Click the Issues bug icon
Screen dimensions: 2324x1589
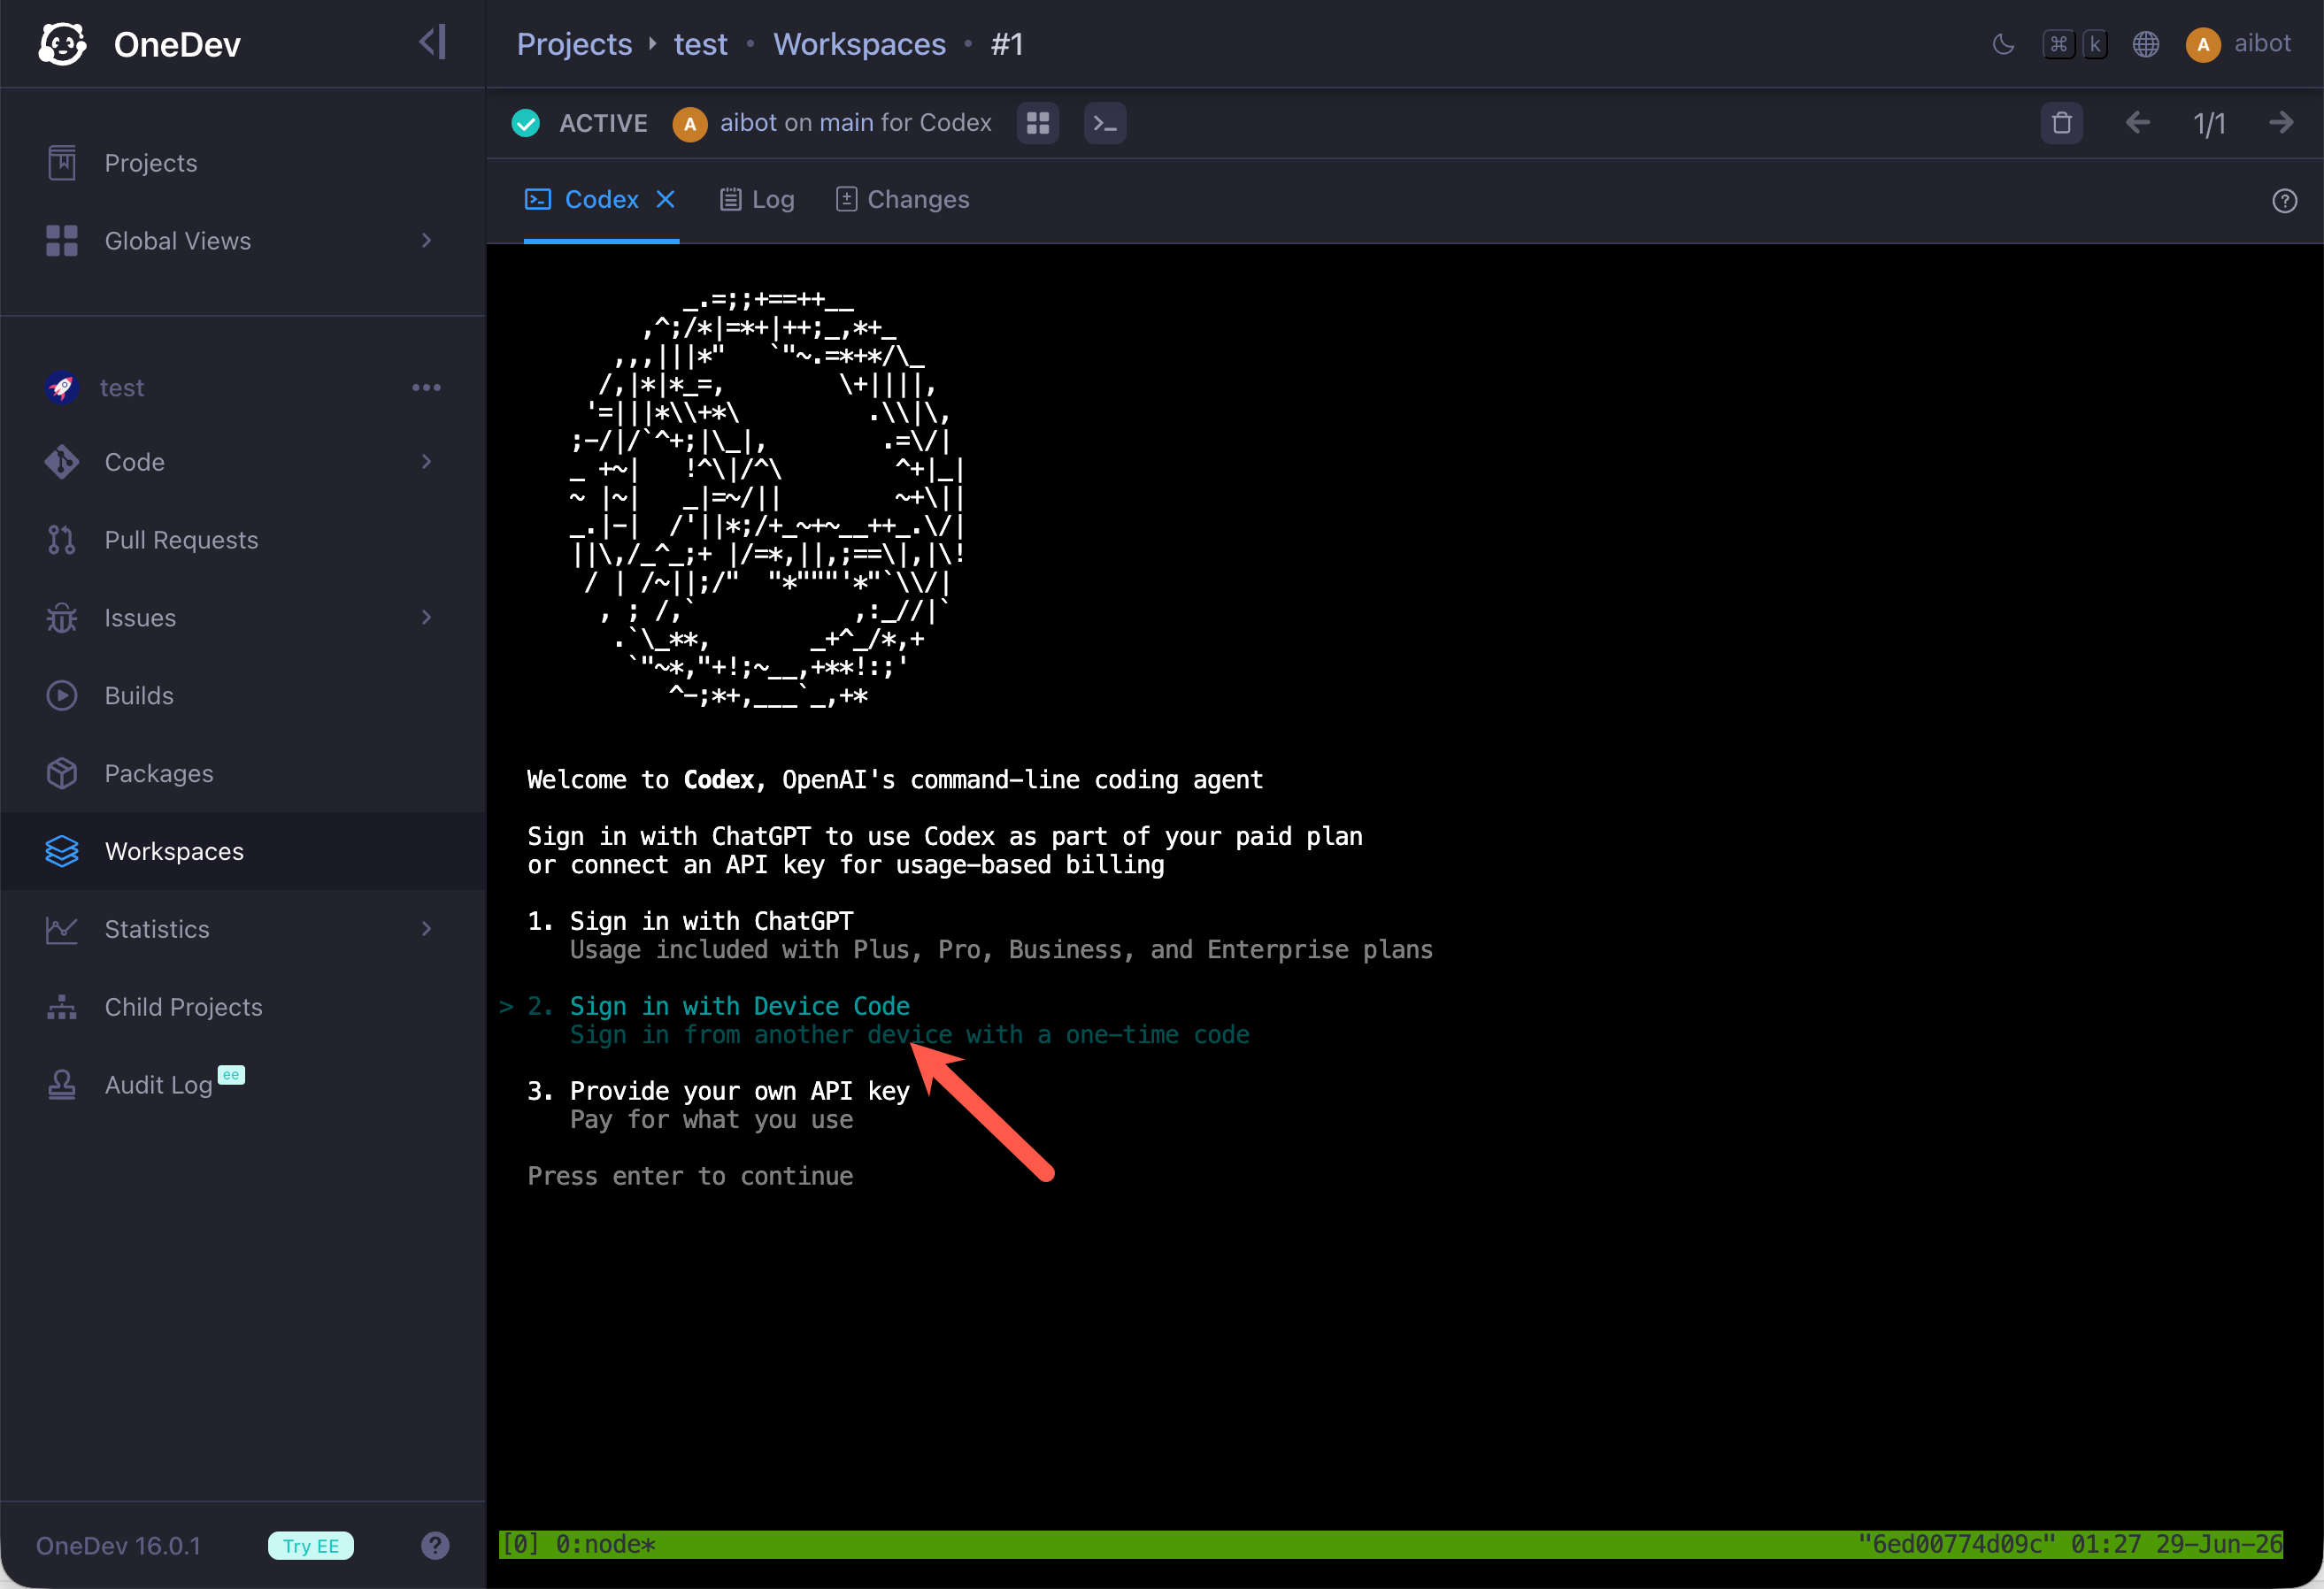(x=62, y=618)
